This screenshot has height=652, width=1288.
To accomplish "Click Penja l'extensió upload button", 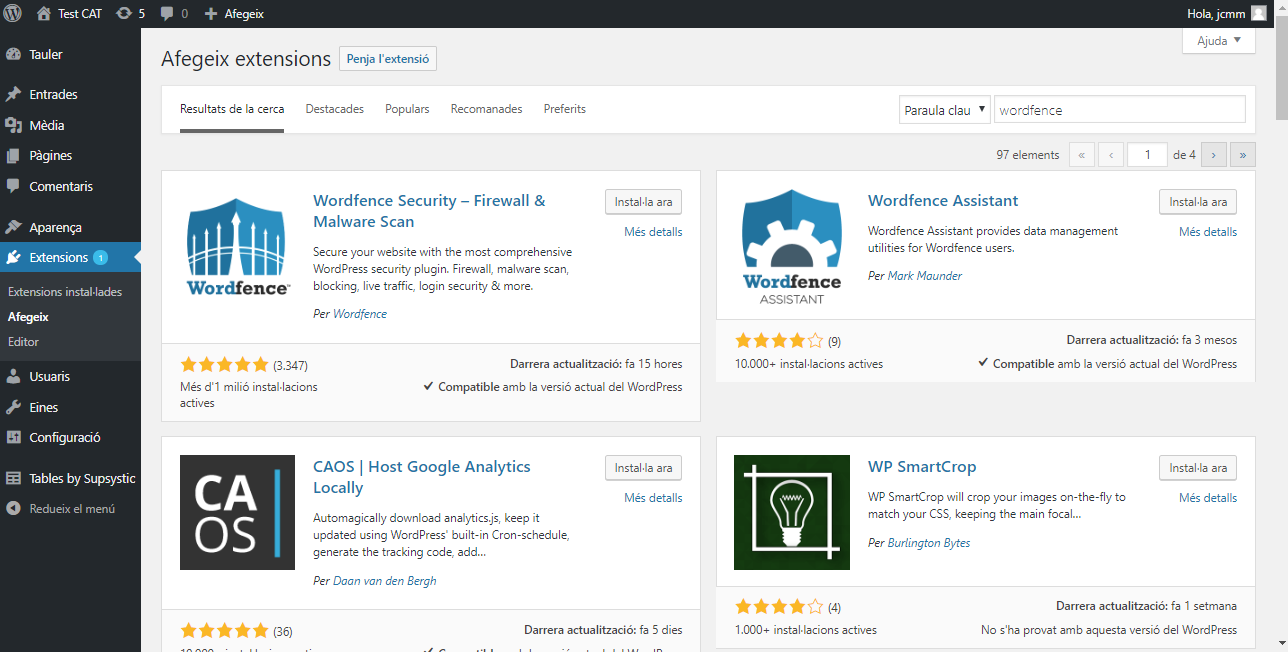I will pyautogui.click(x=388, y=59).
